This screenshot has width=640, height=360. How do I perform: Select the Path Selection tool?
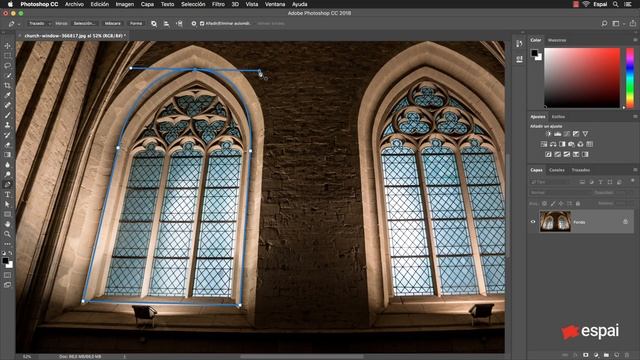click(7, 204)
